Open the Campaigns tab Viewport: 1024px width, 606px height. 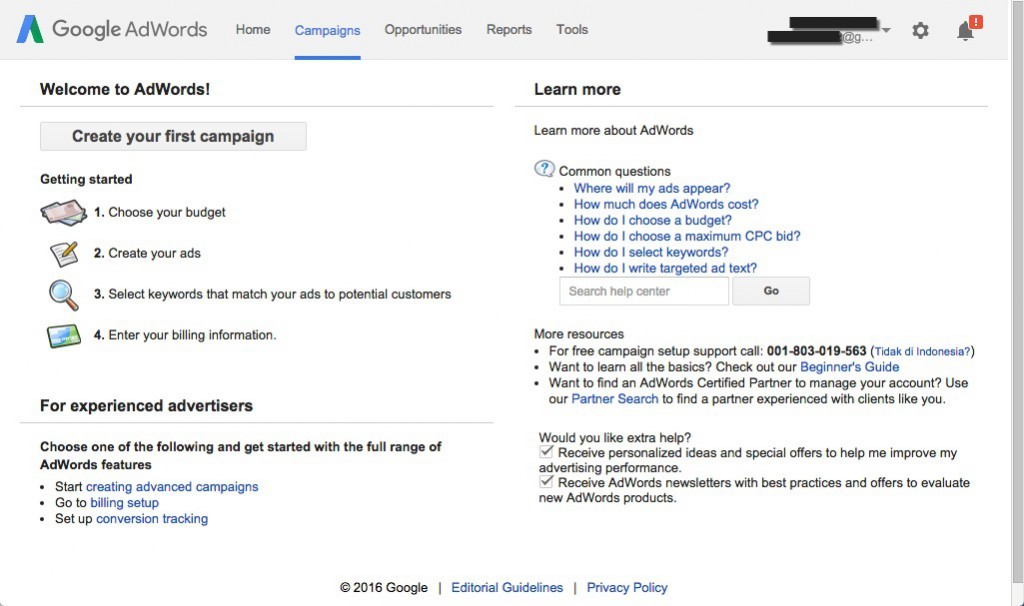[327, 30]
